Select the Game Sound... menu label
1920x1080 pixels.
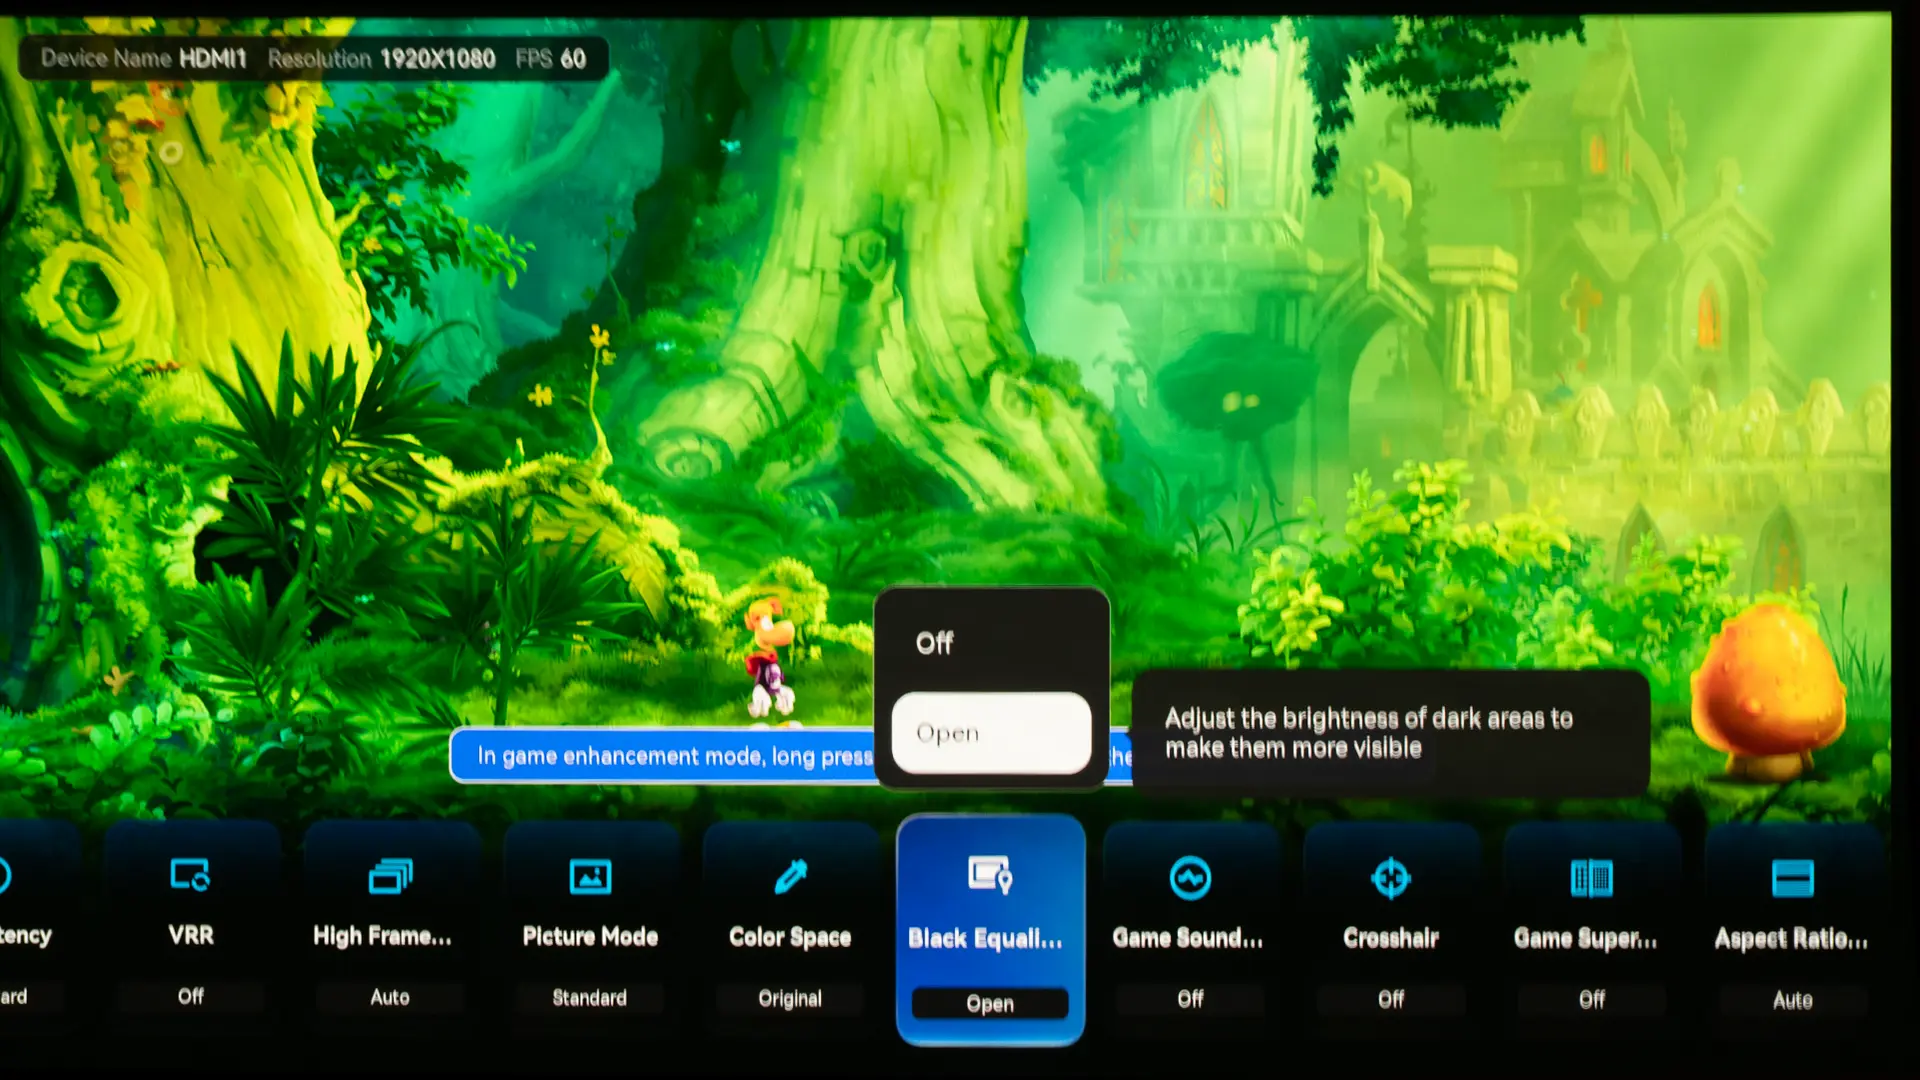(1188, 938)
